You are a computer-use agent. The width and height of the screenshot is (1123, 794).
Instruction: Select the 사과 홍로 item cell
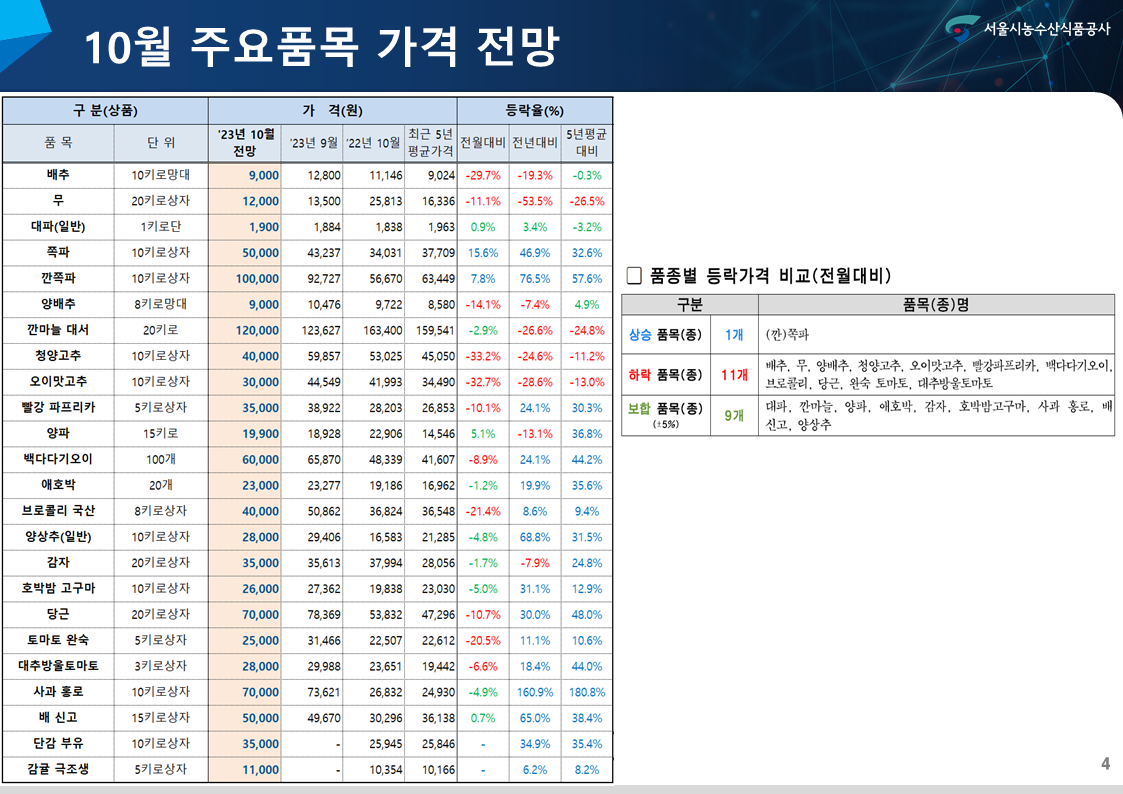tap(58, 692)
